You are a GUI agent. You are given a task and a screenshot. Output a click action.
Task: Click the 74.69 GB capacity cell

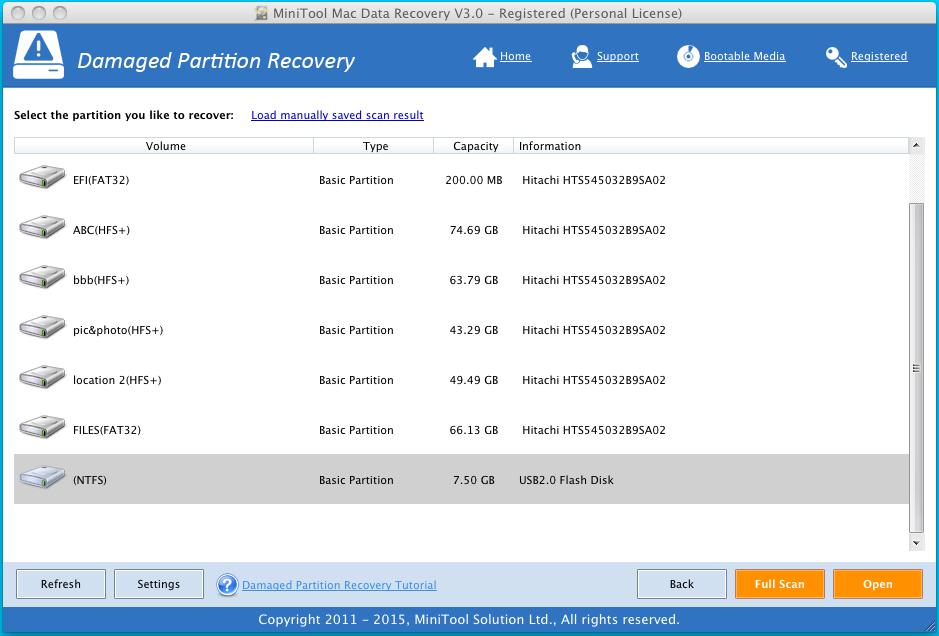pos(474,230)
